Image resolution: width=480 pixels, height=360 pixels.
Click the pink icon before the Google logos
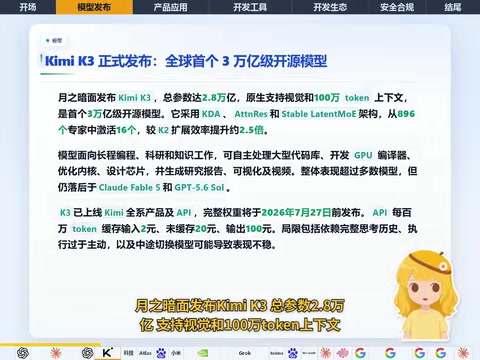342,353
